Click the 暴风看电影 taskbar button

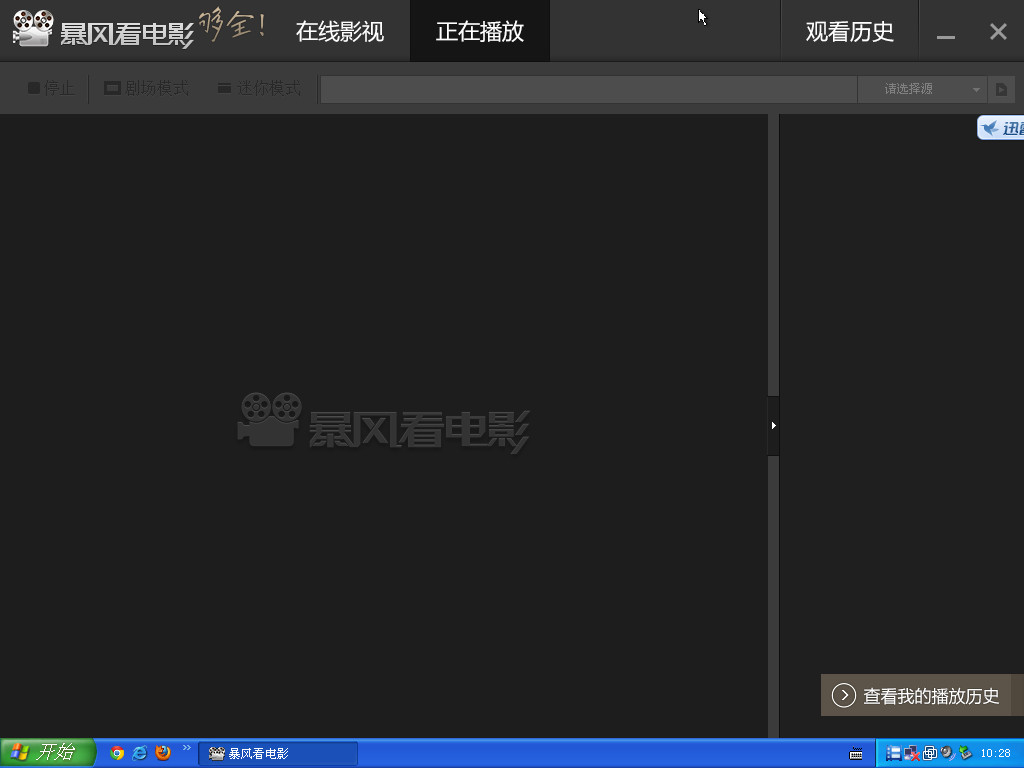pyautogui.click(x=278, y=754)
